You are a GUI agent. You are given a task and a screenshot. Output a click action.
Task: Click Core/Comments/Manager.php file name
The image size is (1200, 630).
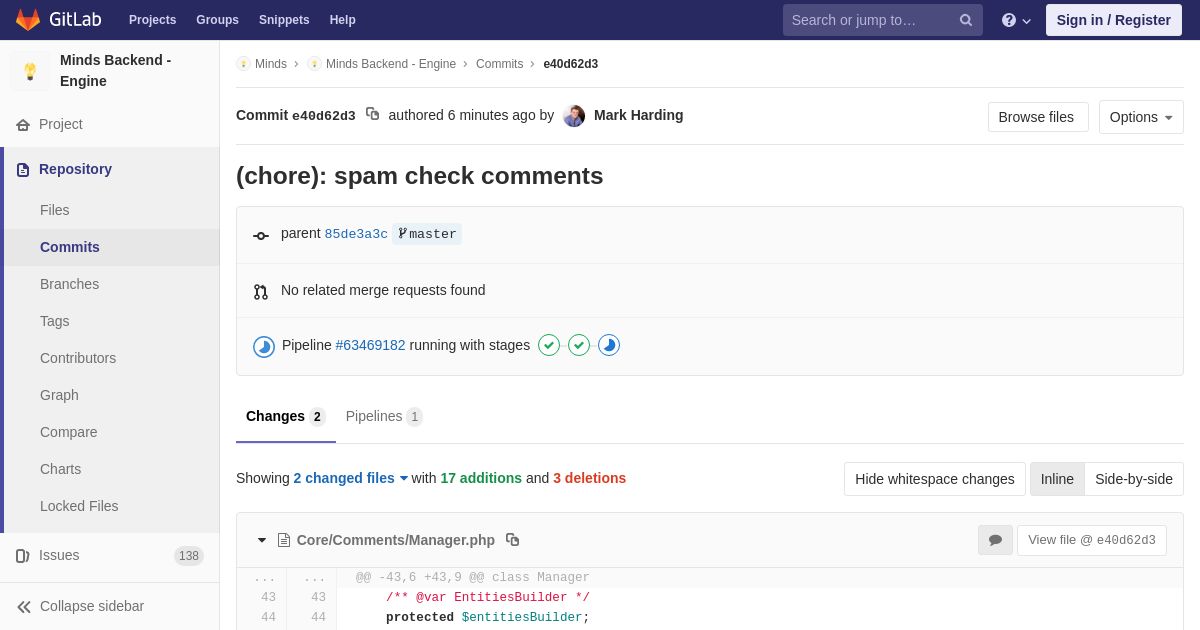coord(396,540)
